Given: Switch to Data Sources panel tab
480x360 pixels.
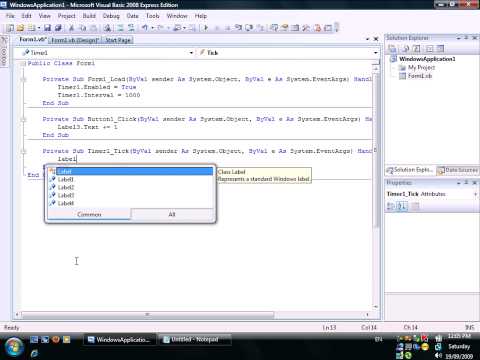Looking at the screenshot, I should [458, 170].
